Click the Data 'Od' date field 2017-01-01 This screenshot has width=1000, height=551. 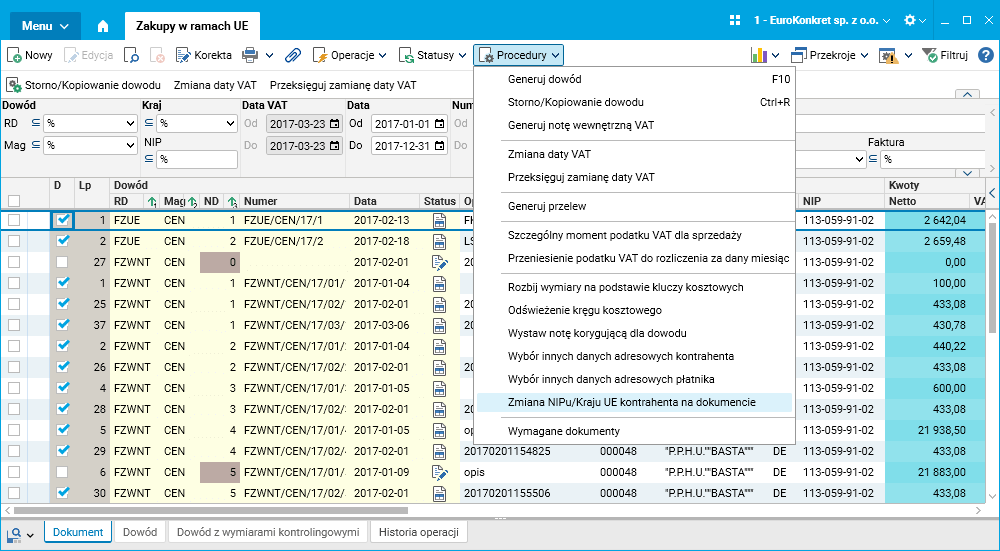point(403,124)
